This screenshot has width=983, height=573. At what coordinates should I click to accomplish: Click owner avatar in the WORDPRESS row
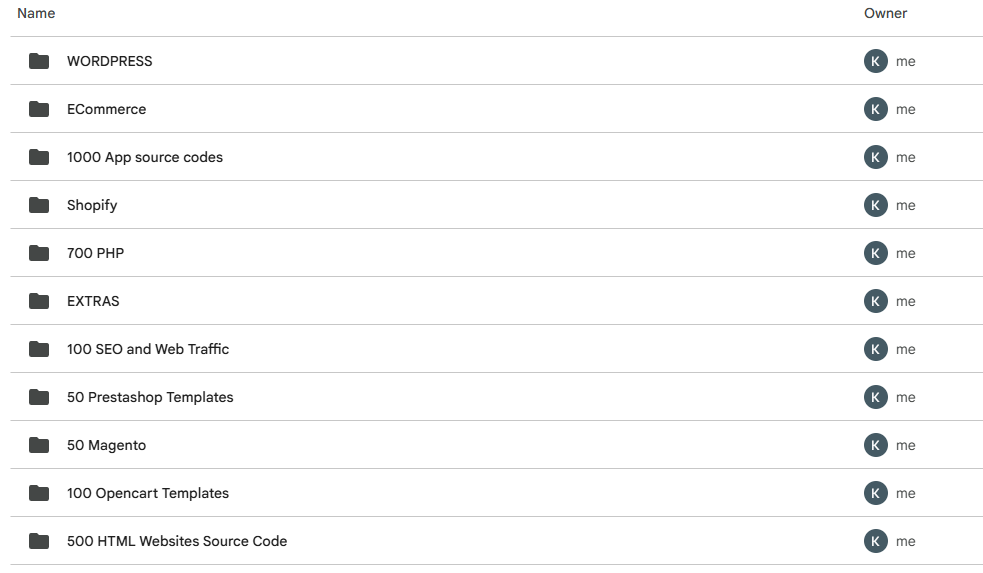[x=875, y=61]
